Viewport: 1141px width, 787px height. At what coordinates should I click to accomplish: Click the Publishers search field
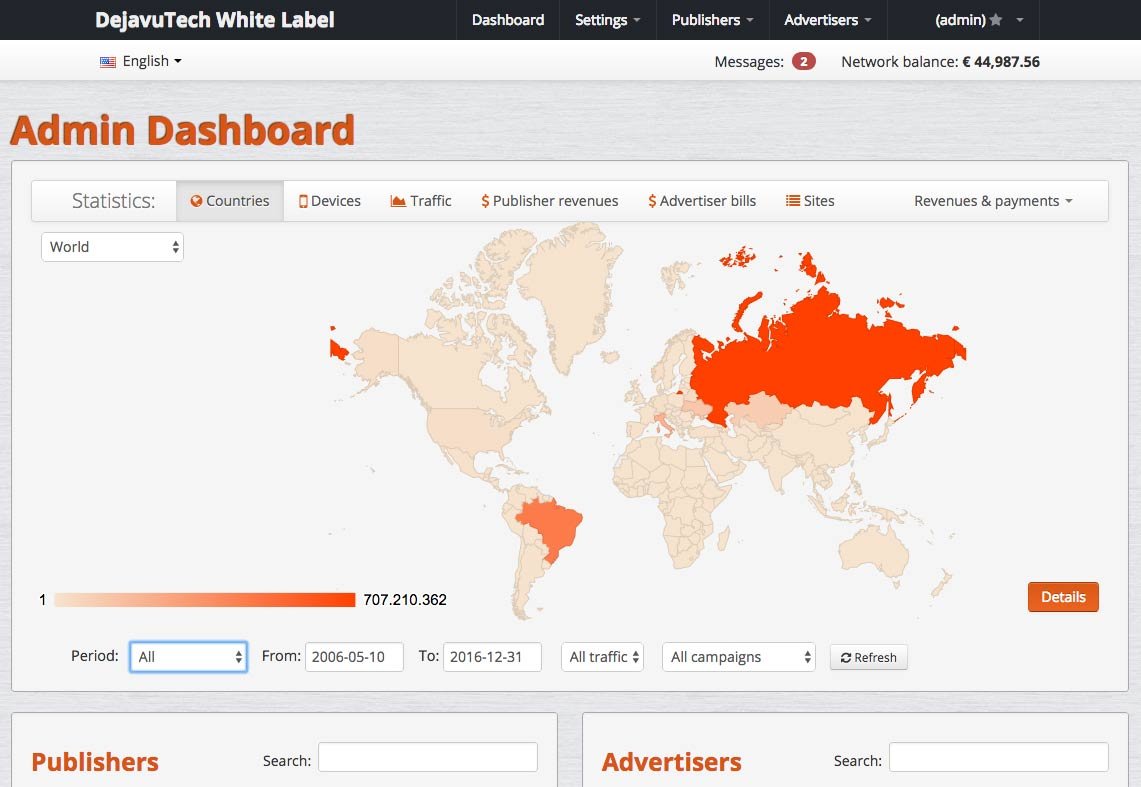point(428,757)
